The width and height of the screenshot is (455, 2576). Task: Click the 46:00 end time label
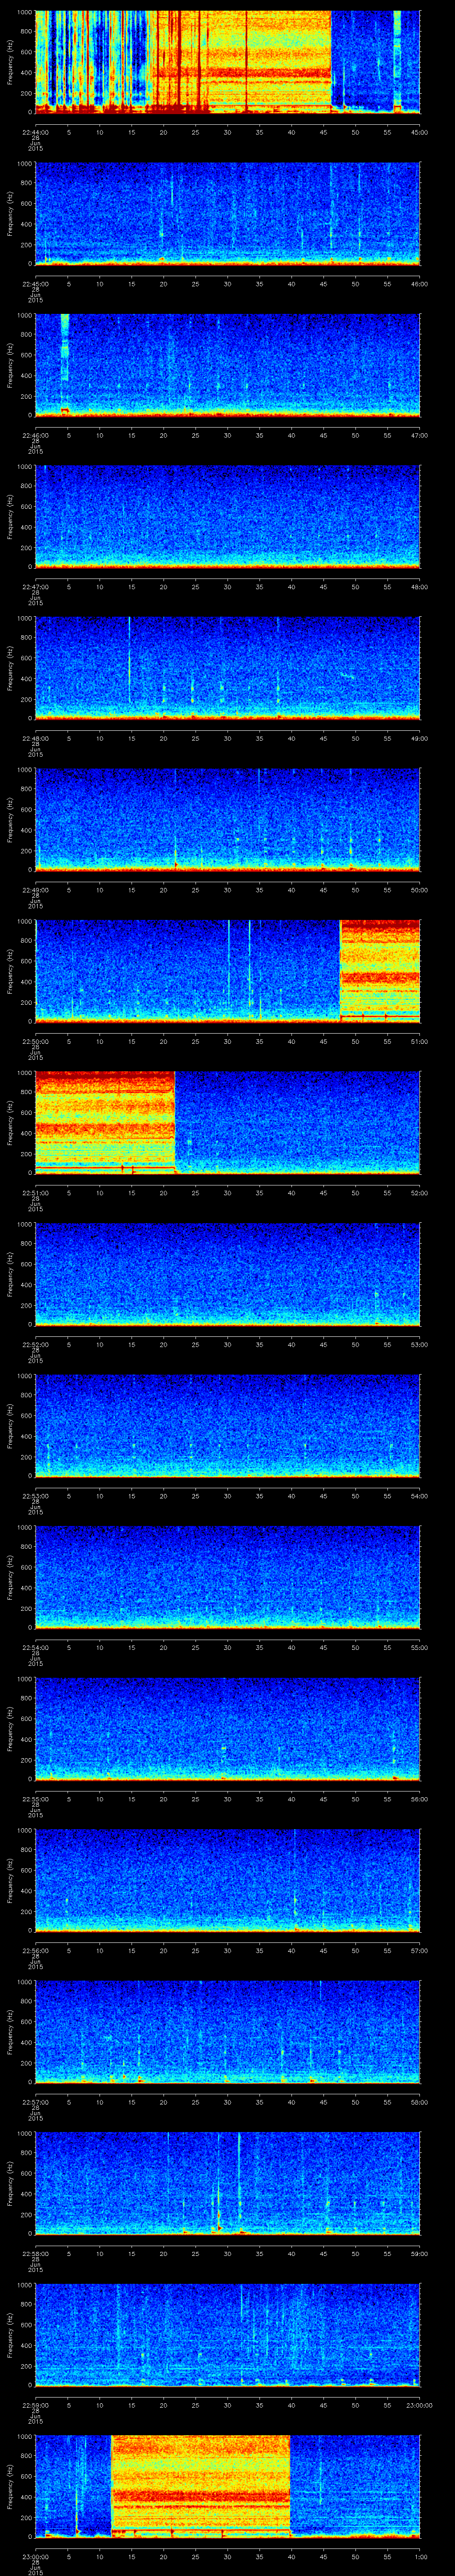coord(420,284)
